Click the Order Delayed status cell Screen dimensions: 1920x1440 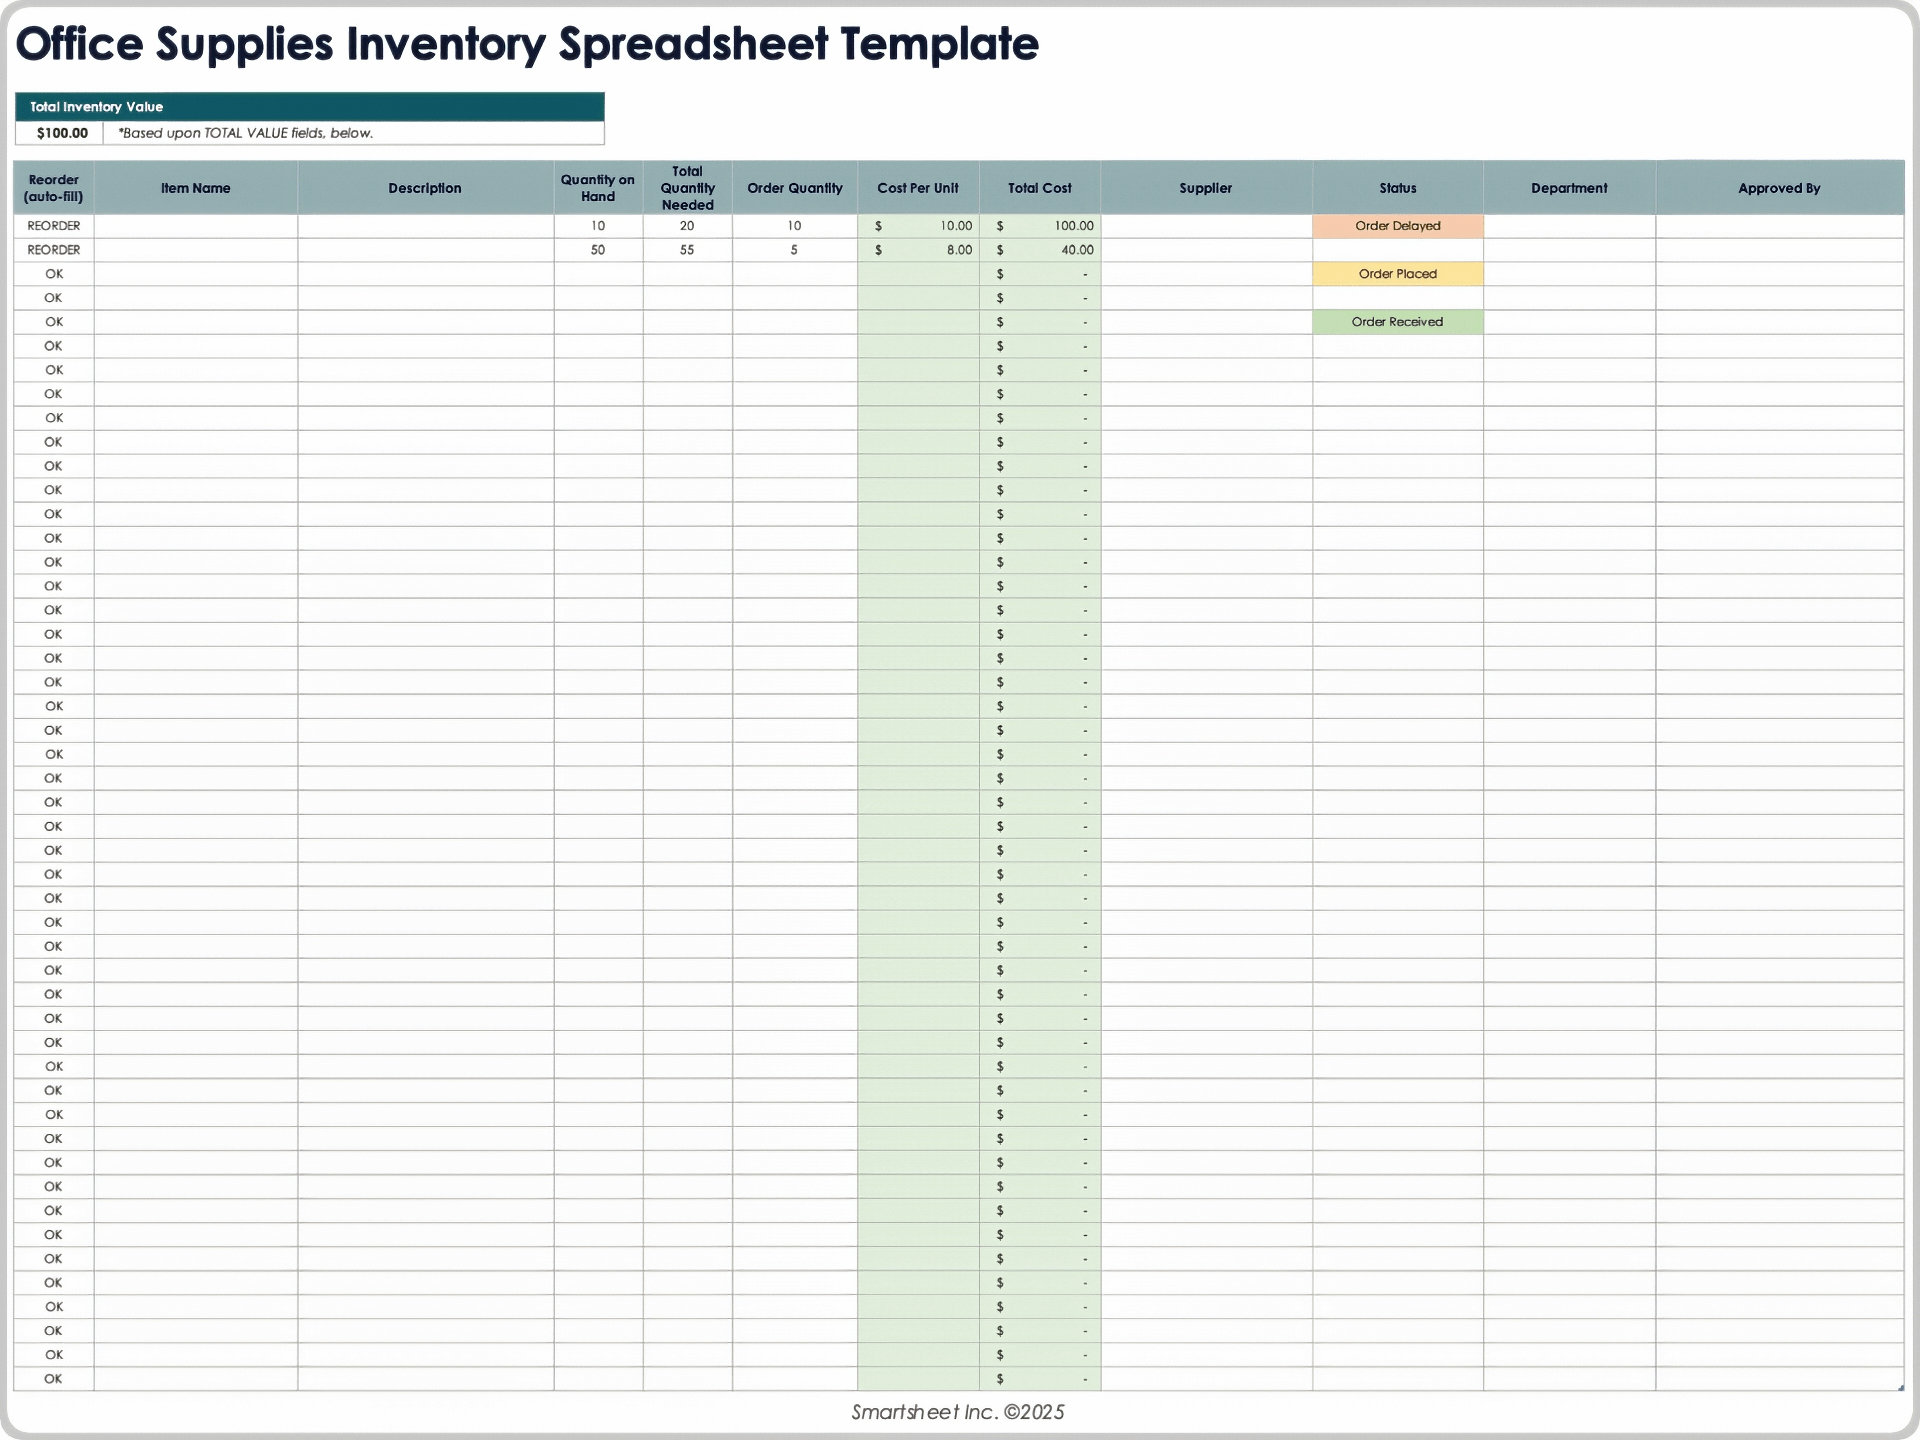click(1397, 226)
